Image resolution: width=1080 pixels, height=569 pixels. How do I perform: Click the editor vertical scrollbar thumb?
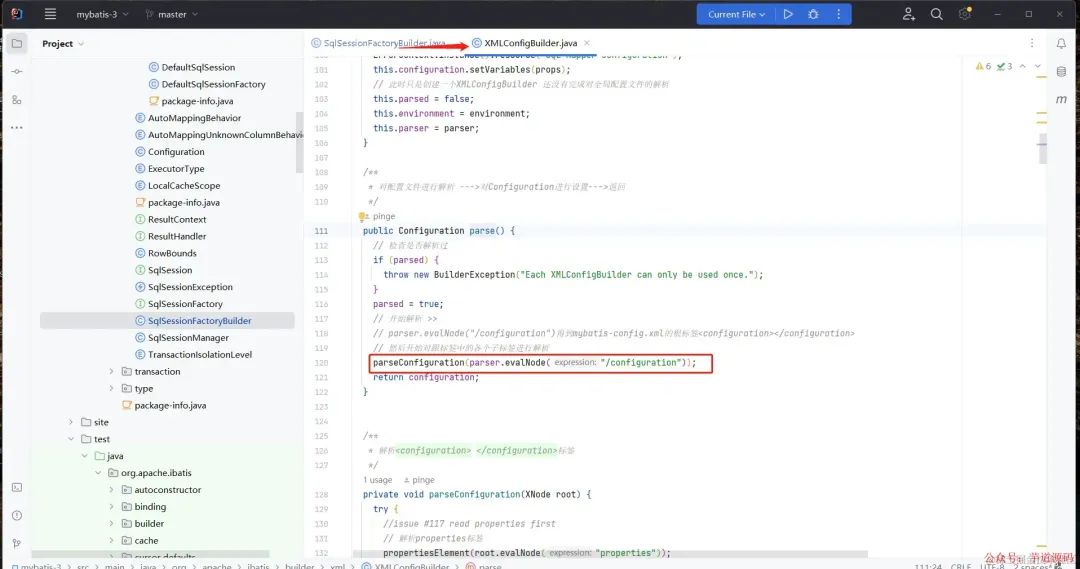coord(1043,148)
